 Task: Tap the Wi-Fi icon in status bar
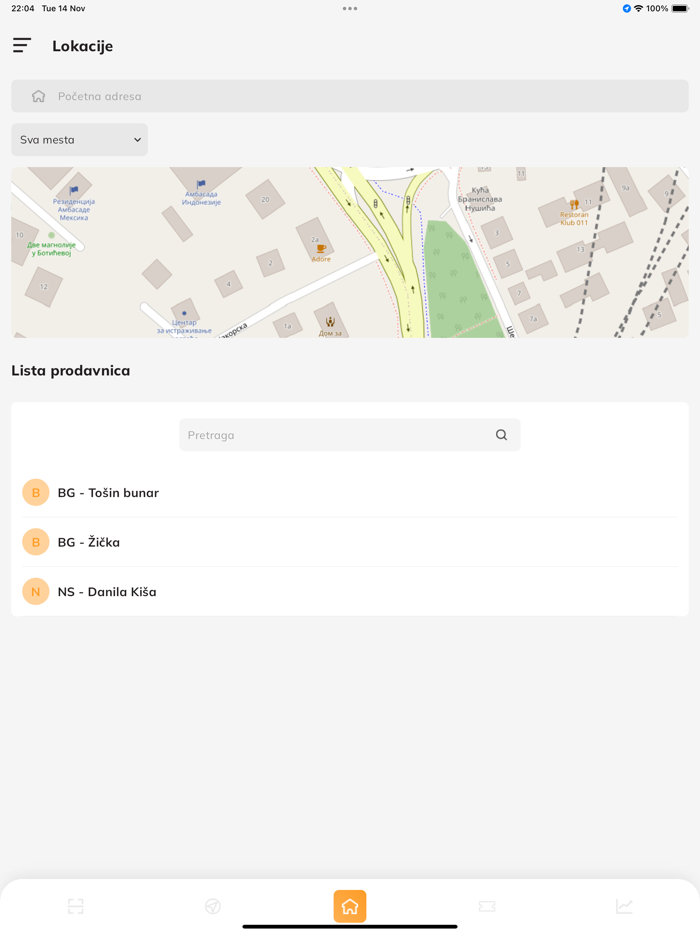tap(639, 8)
